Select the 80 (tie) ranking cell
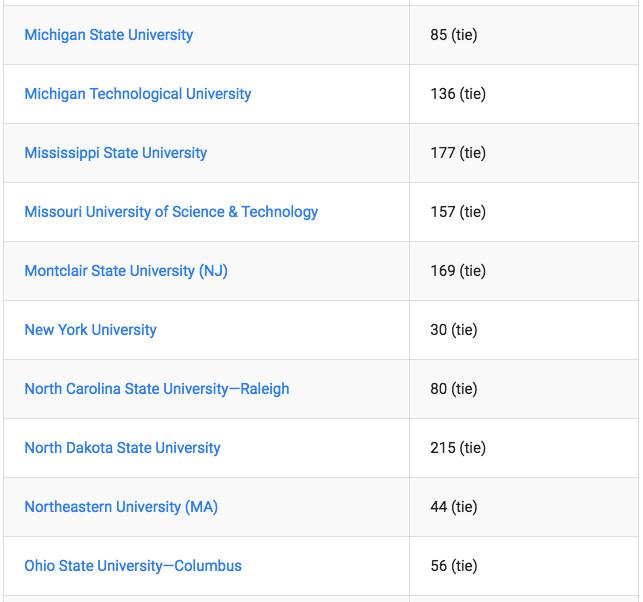 453,389
